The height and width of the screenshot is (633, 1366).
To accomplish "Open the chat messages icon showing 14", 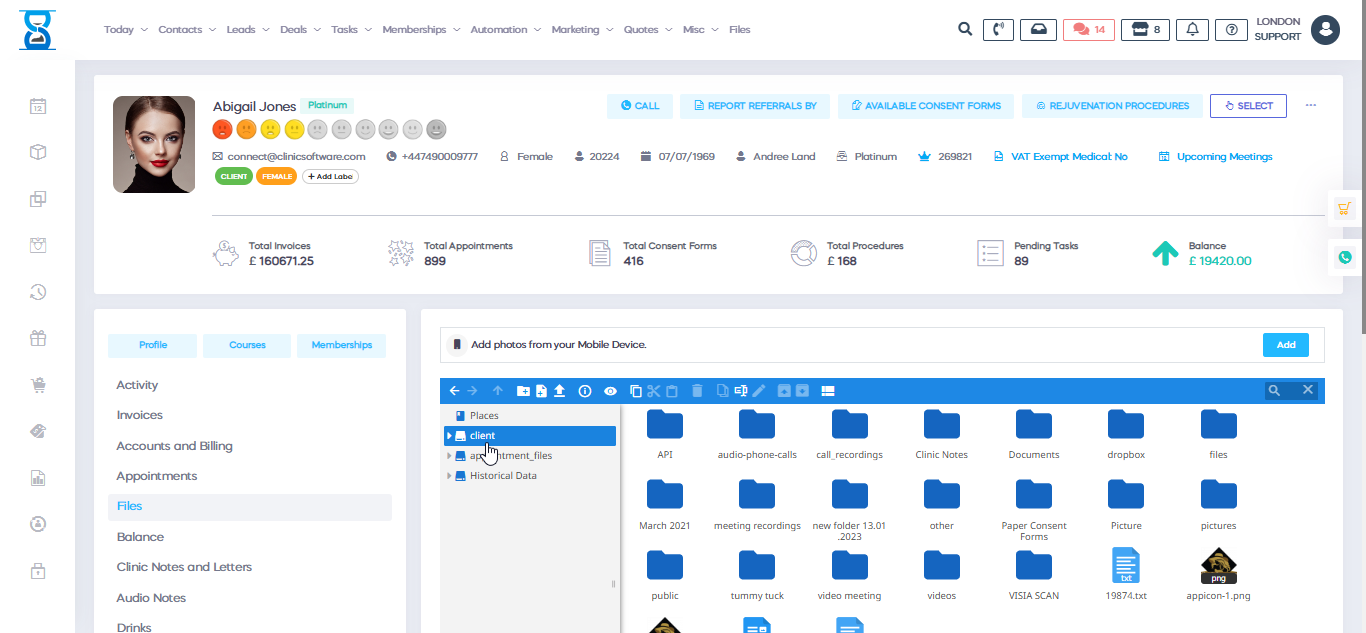I will click(x=1088, y=30).
